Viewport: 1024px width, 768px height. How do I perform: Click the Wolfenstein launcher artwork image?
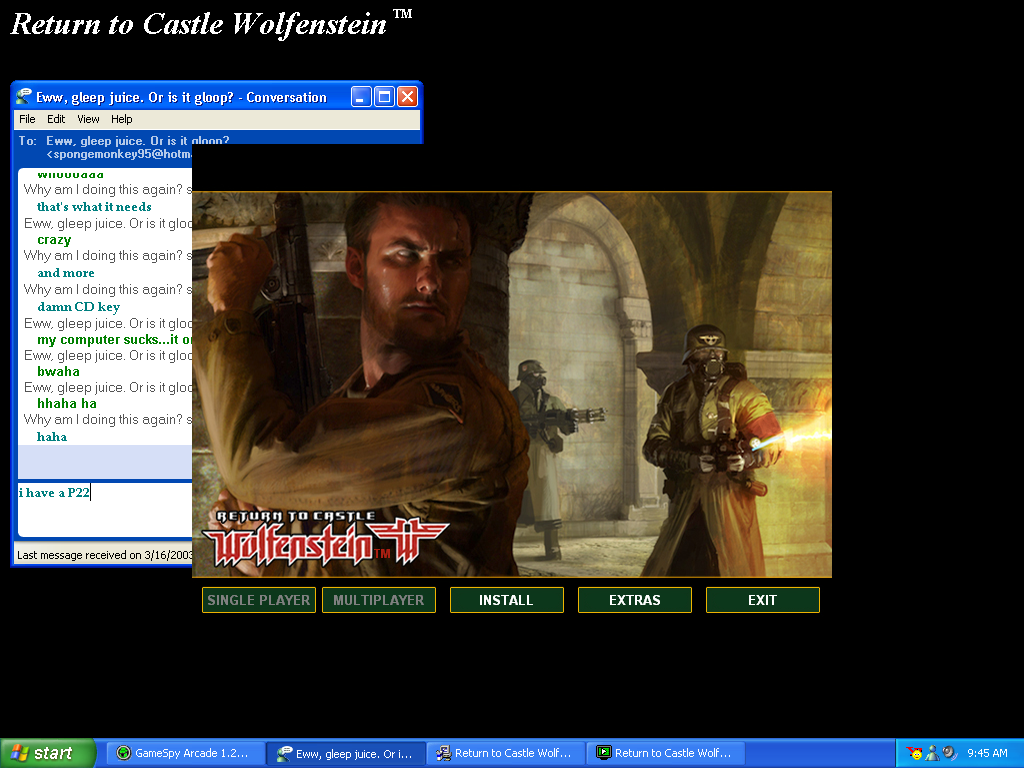click(512, 384)
